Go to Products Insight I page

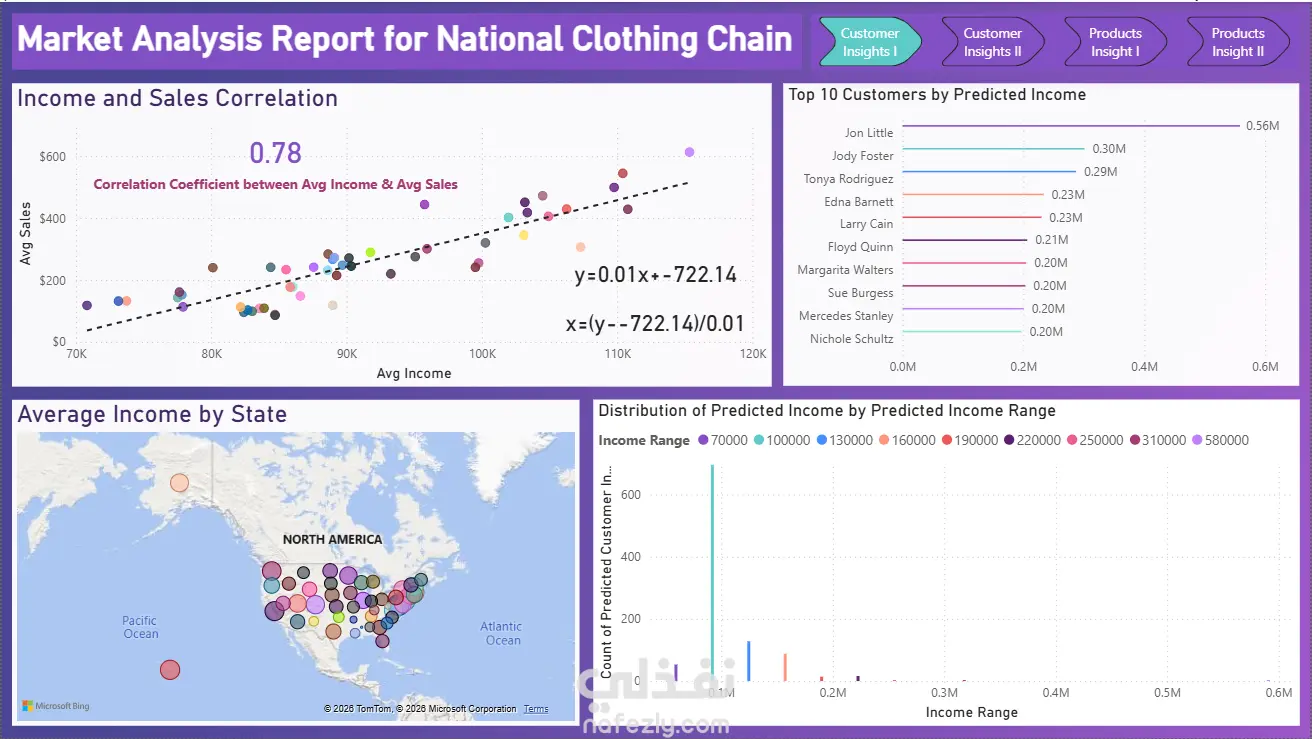tap(1114, 42)
